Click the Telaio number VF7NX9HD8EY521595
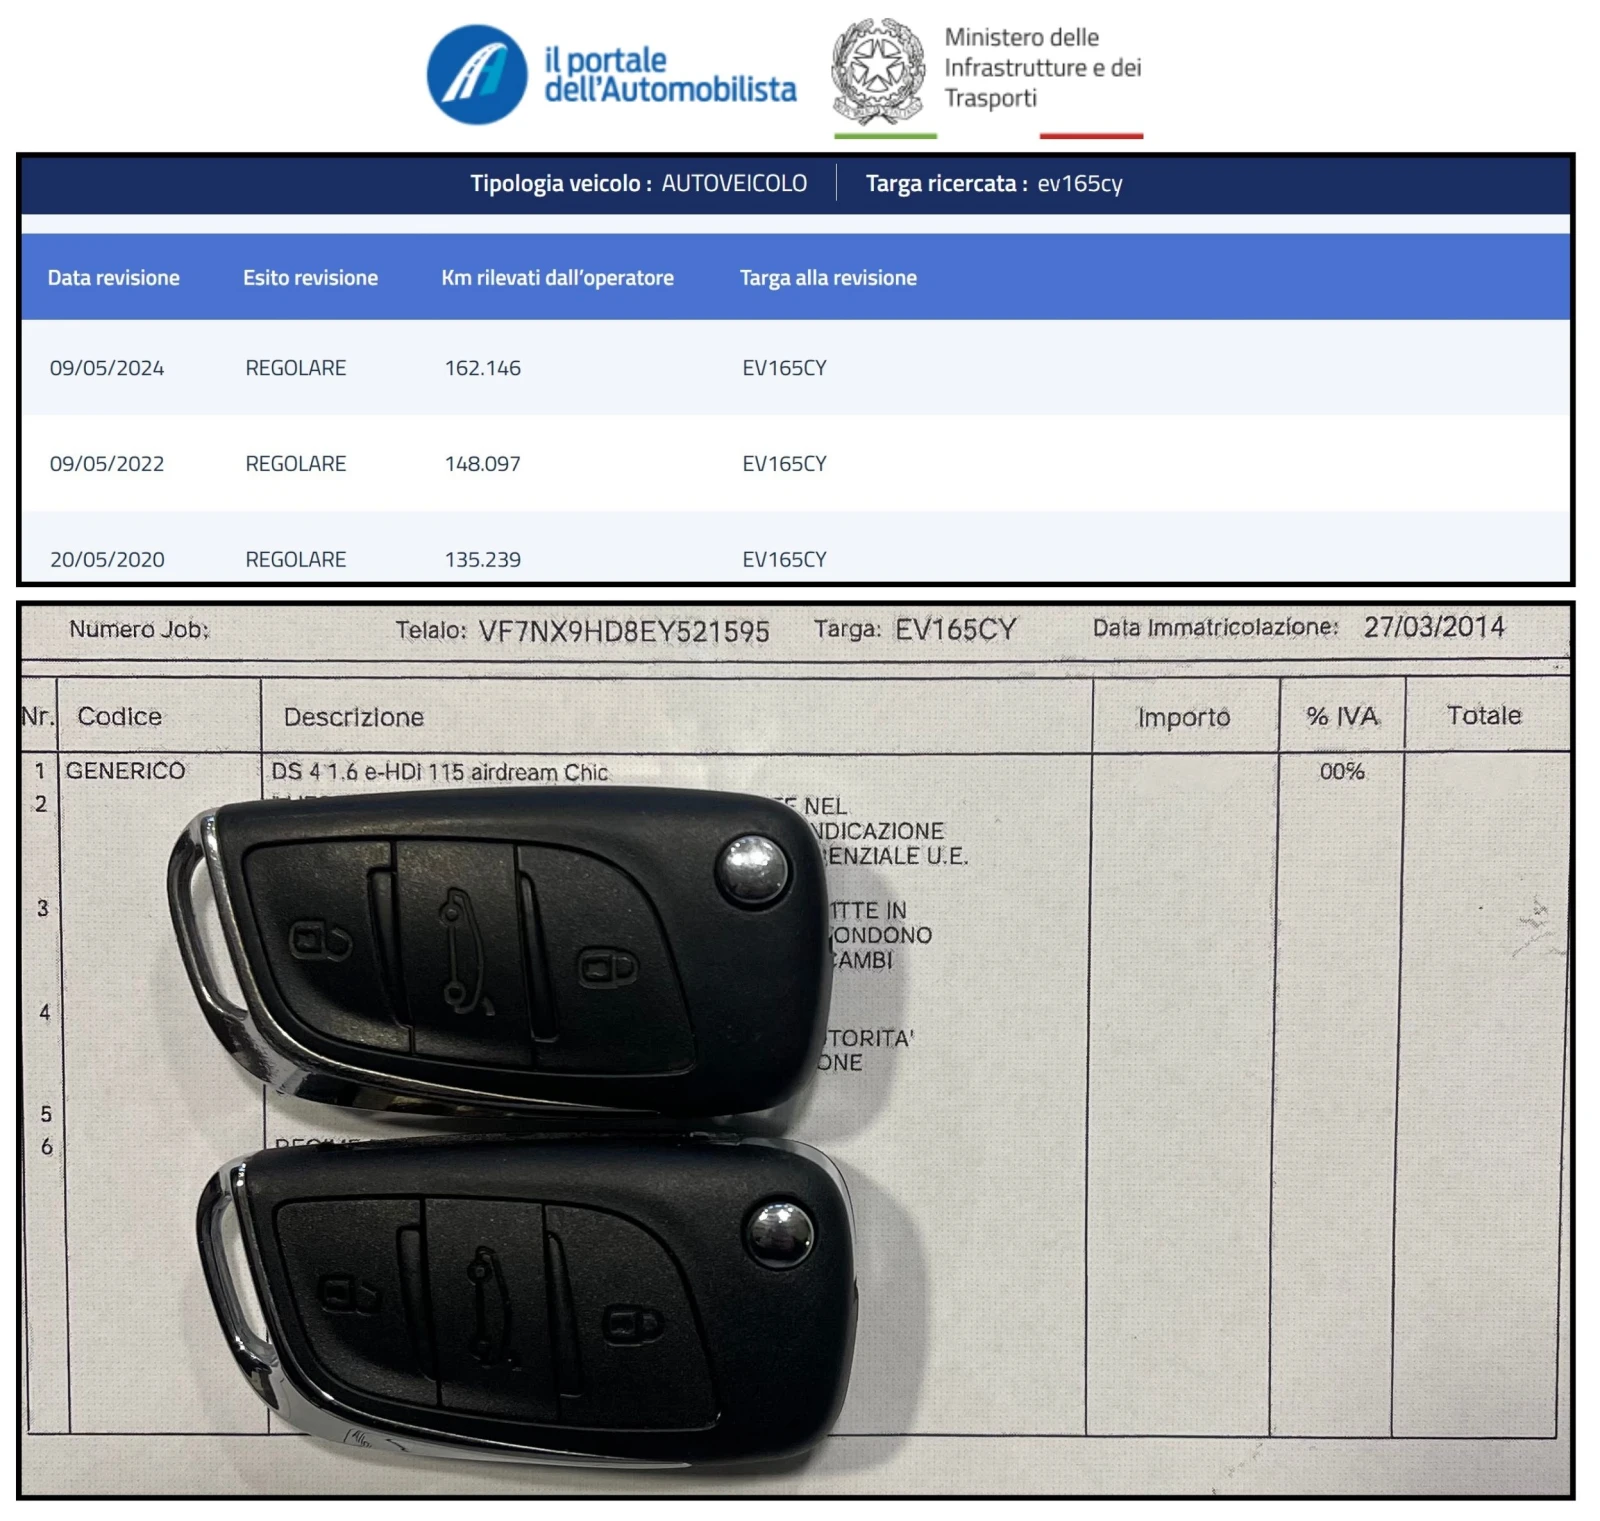 (x=624, y=631)
